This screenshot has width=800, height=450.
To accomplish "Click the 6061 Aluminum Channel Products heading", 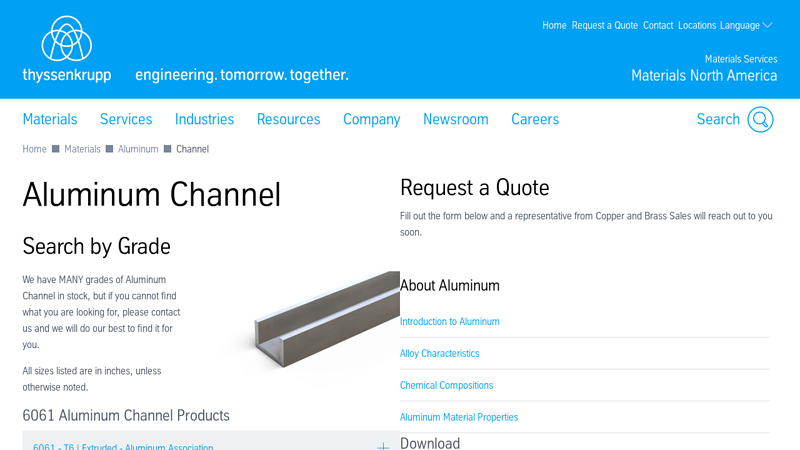I will coord(126,415).
